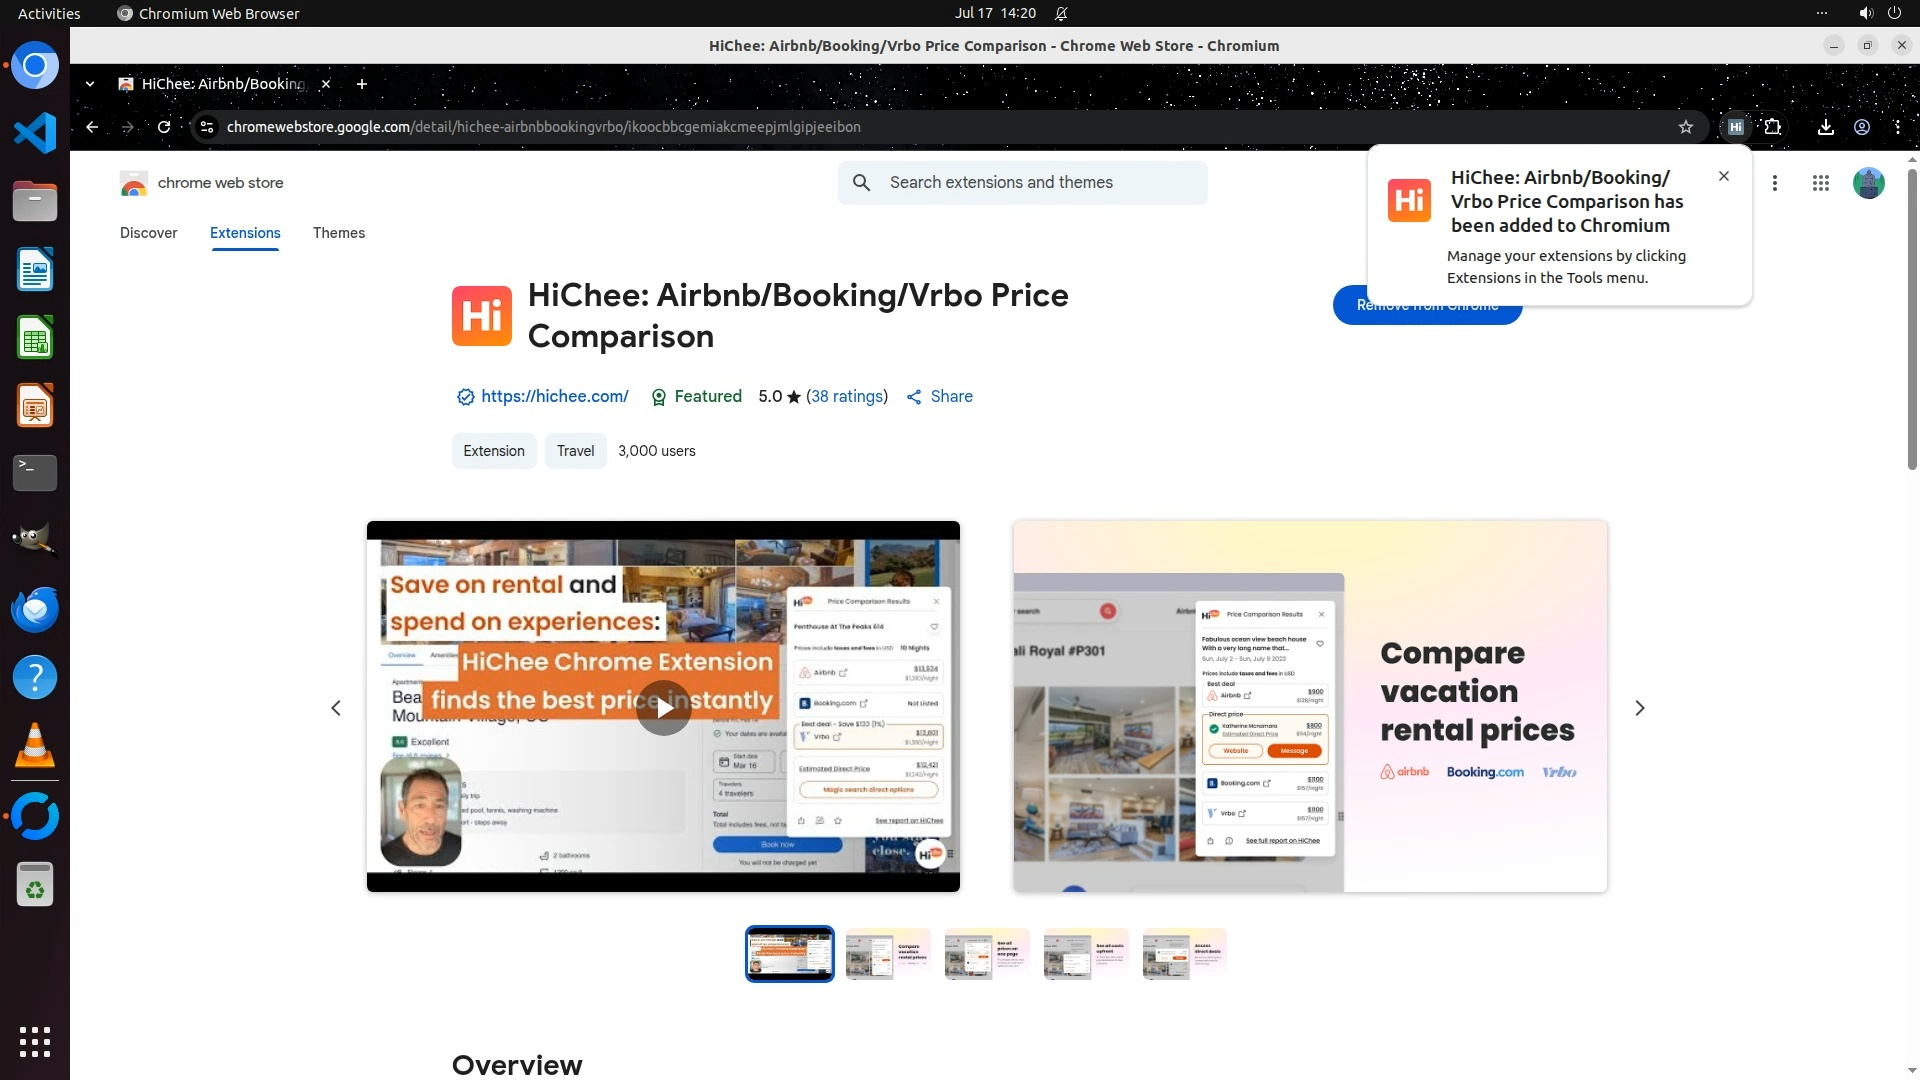Click the HiChee extension icon in toolbar
1920x1080 pixels.
(x=1736, y=127)
